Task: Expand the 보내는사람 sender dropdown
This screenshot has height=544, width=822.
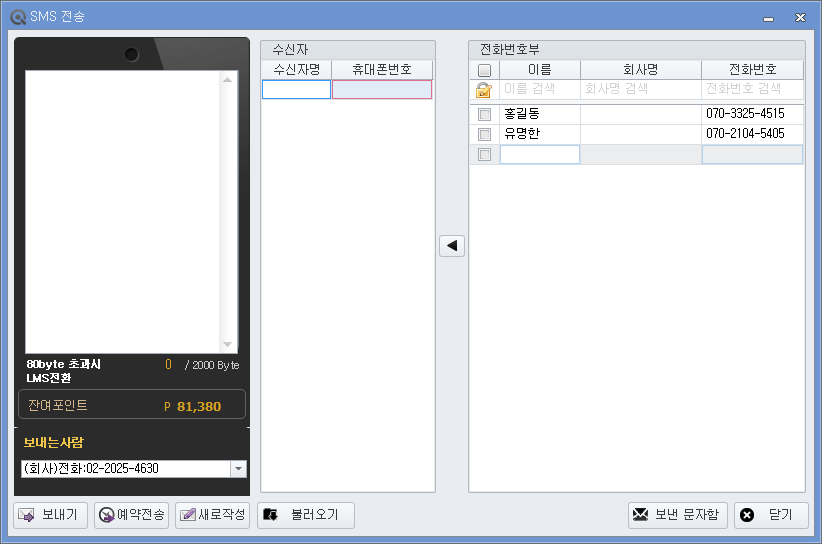Action: coord(238,469)
